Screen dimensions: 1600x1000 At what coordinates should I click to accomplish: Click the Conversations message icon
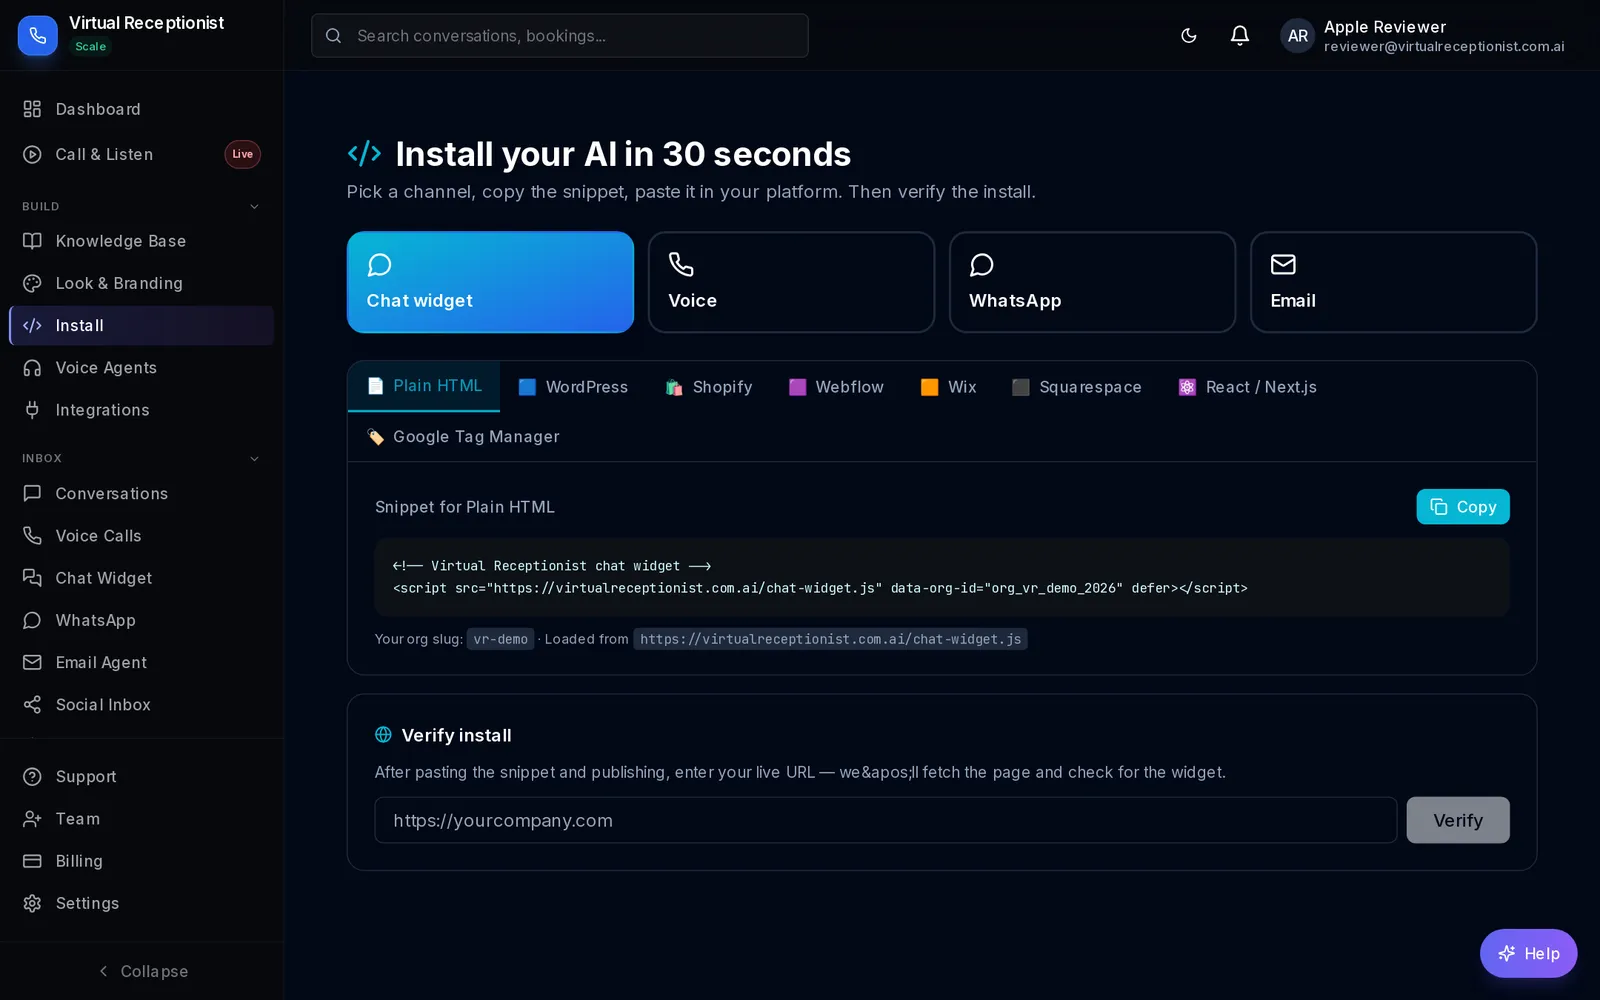32,493
